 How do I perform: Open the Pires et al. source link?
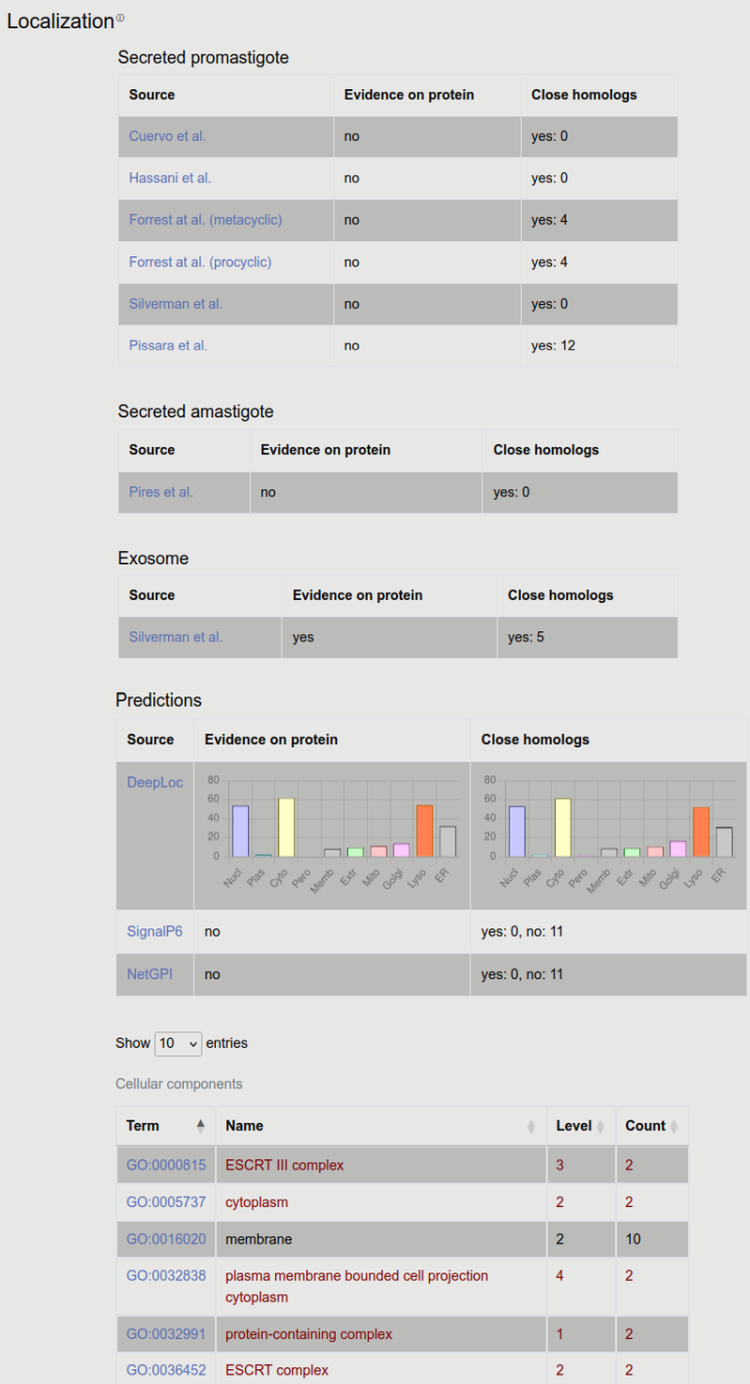tap(161, 492)
